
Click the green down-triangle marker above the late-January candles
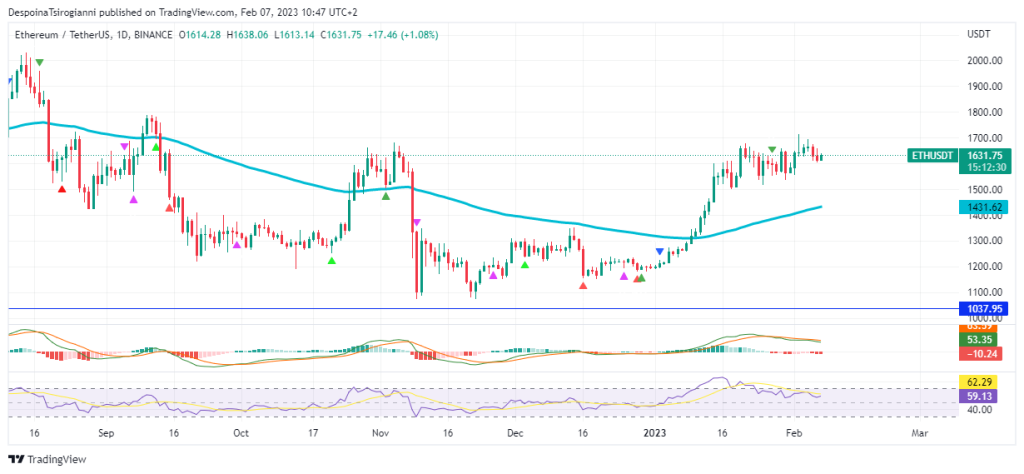pos(772,150)
